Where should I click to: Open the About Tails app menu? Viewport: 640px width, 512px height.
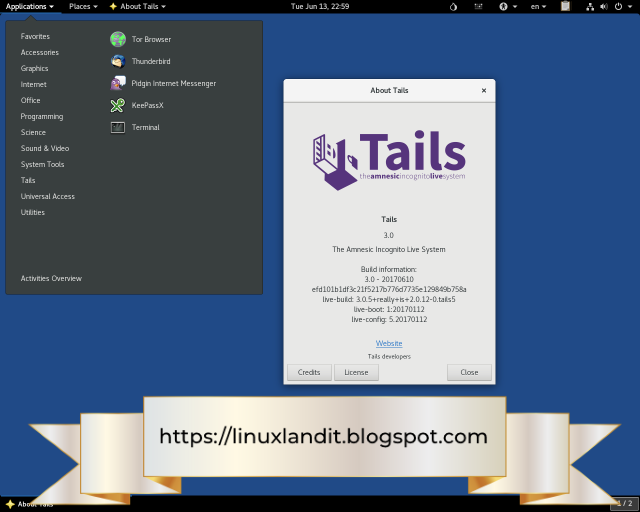pos(138,7)
